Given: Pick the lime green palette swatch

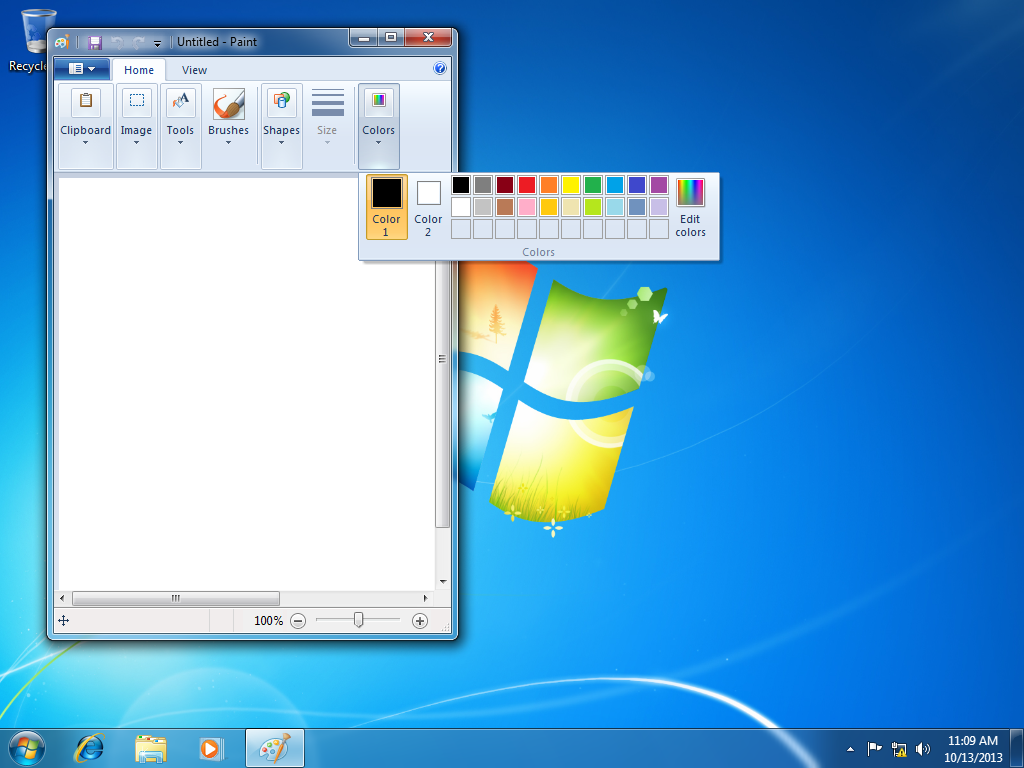Looking at the screenshot, I should 593,207.
